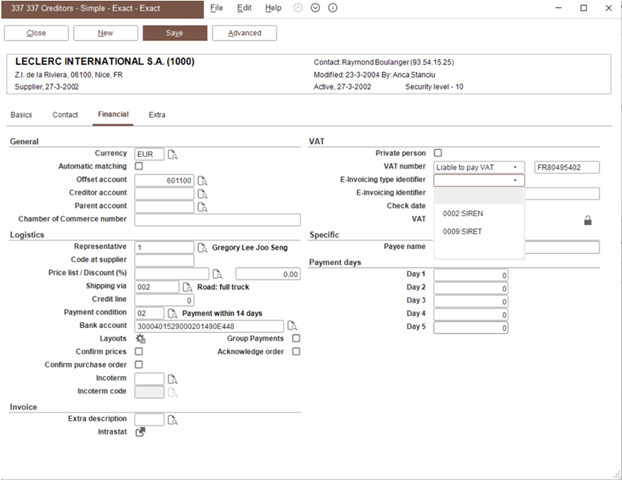622x480 pixels.
Task: Focus the Extra description field
Action: tap(149, 419)
